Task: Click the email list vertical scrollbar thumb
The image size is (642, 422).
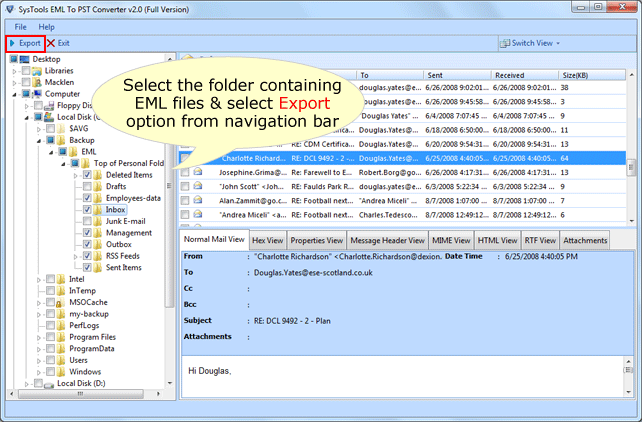Action: (x=631, y=168)
